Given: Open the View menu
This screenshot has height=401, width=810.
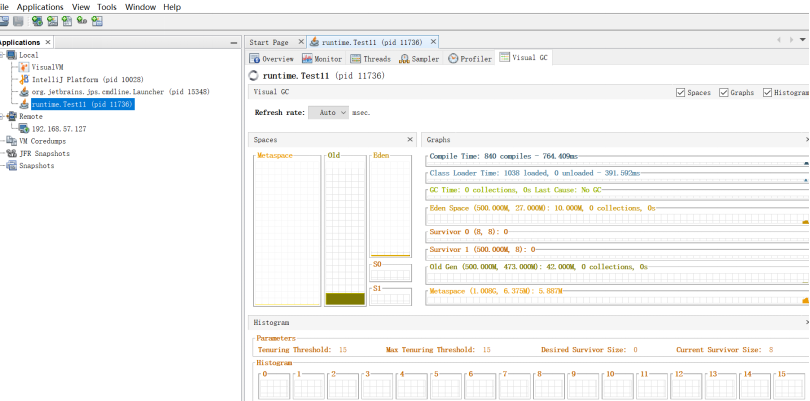Looking at the screenshot, I should click(x=81, y=7).
